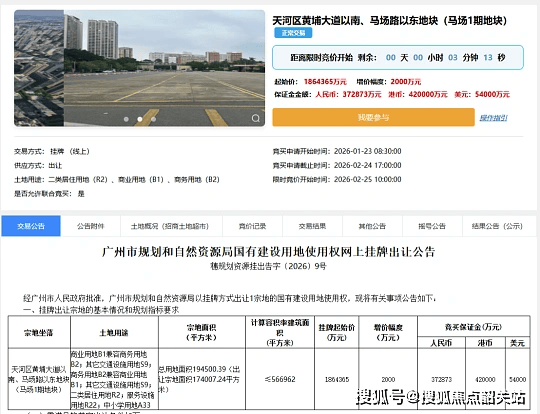Image resolution: width=540 pixels, height=414 pixels.
Task: Click the 正常交易 status badge
Action: 293,33
